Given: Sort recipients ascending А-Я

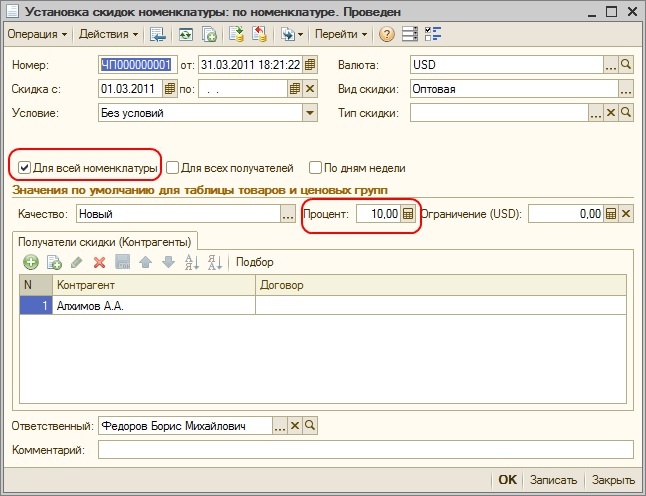Looking at the screenshot, I should [x=192, y=262].
